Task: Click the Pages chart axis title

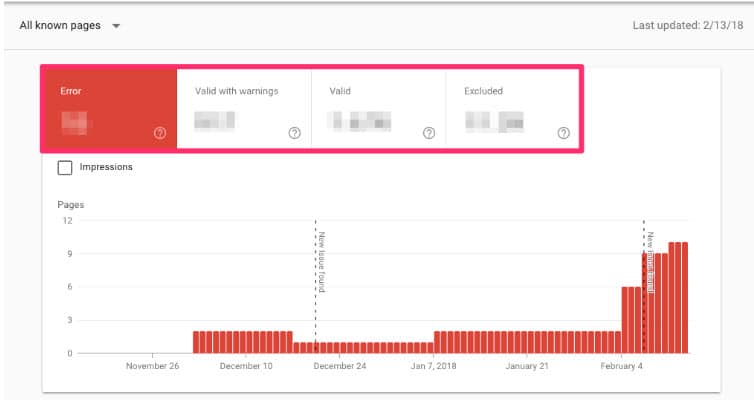Action: pos(71,205)
